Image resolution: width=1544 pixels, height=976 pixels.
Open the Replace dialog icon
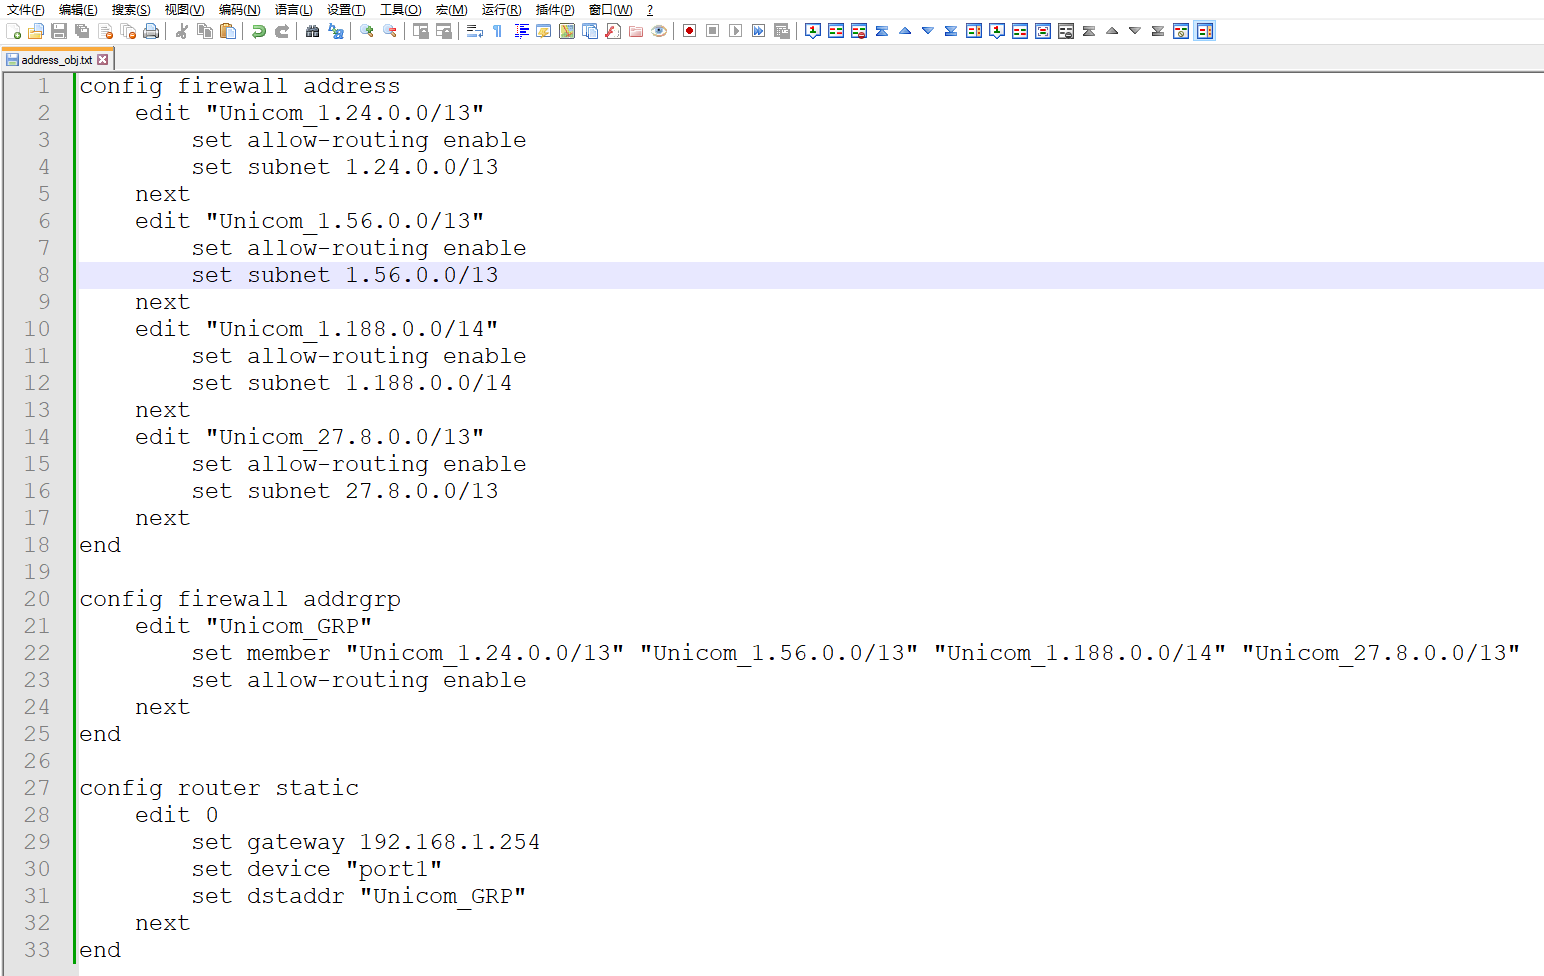(x=335, y=31)
